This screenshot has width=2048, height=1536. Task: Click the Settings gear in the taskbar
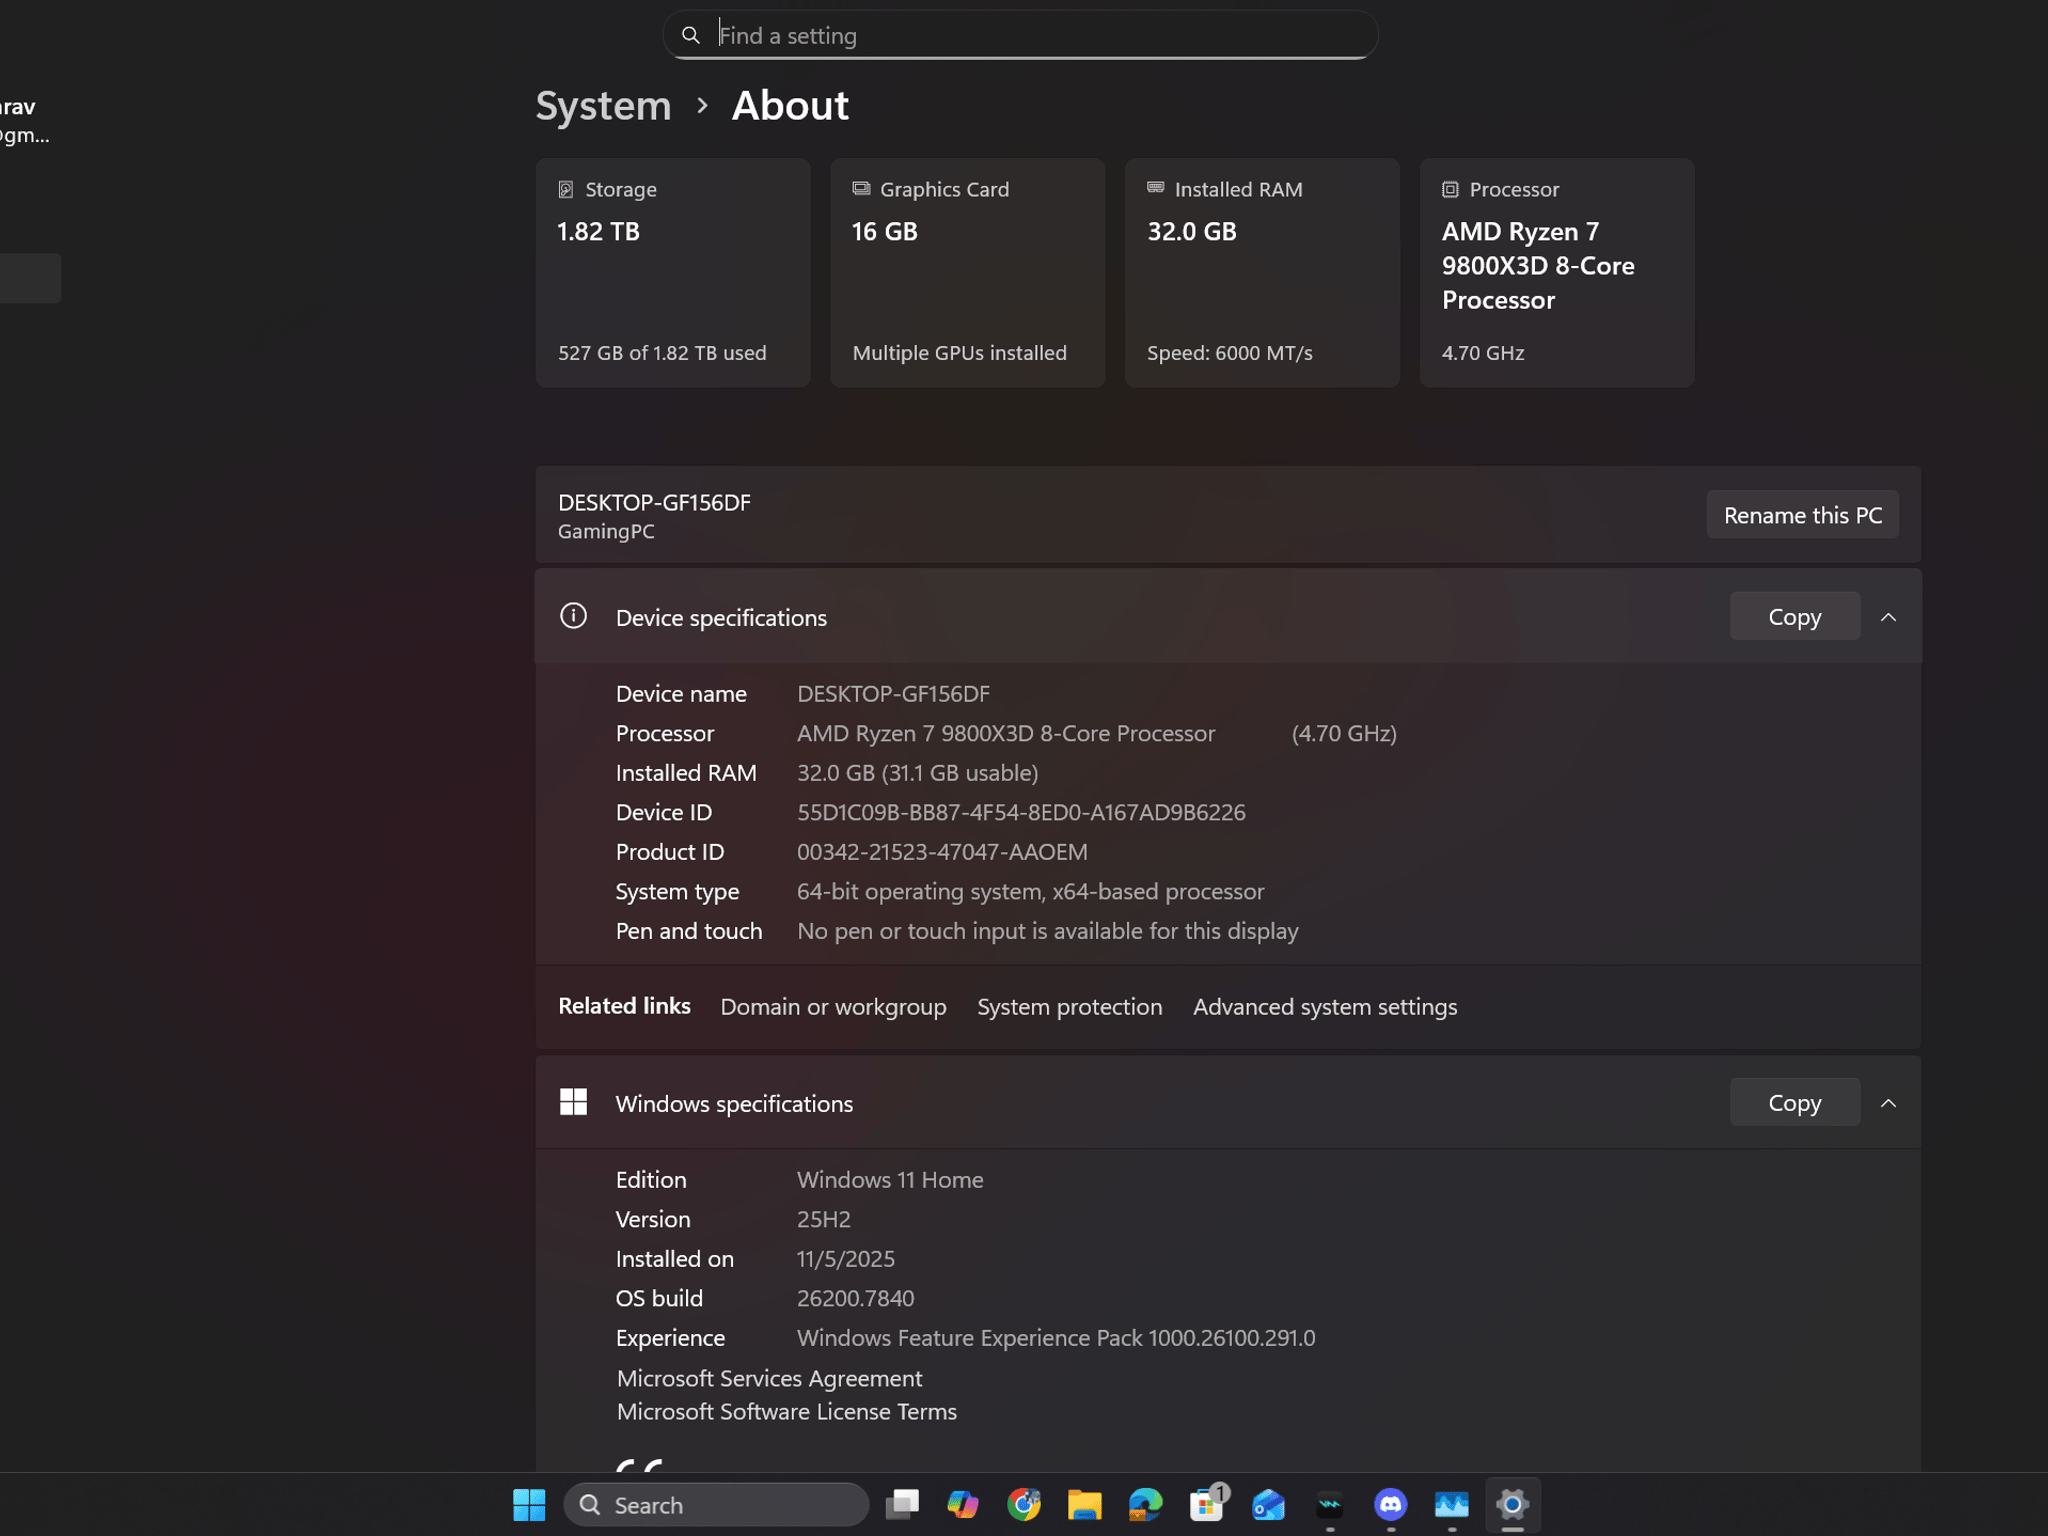tap(1513, 1505)
